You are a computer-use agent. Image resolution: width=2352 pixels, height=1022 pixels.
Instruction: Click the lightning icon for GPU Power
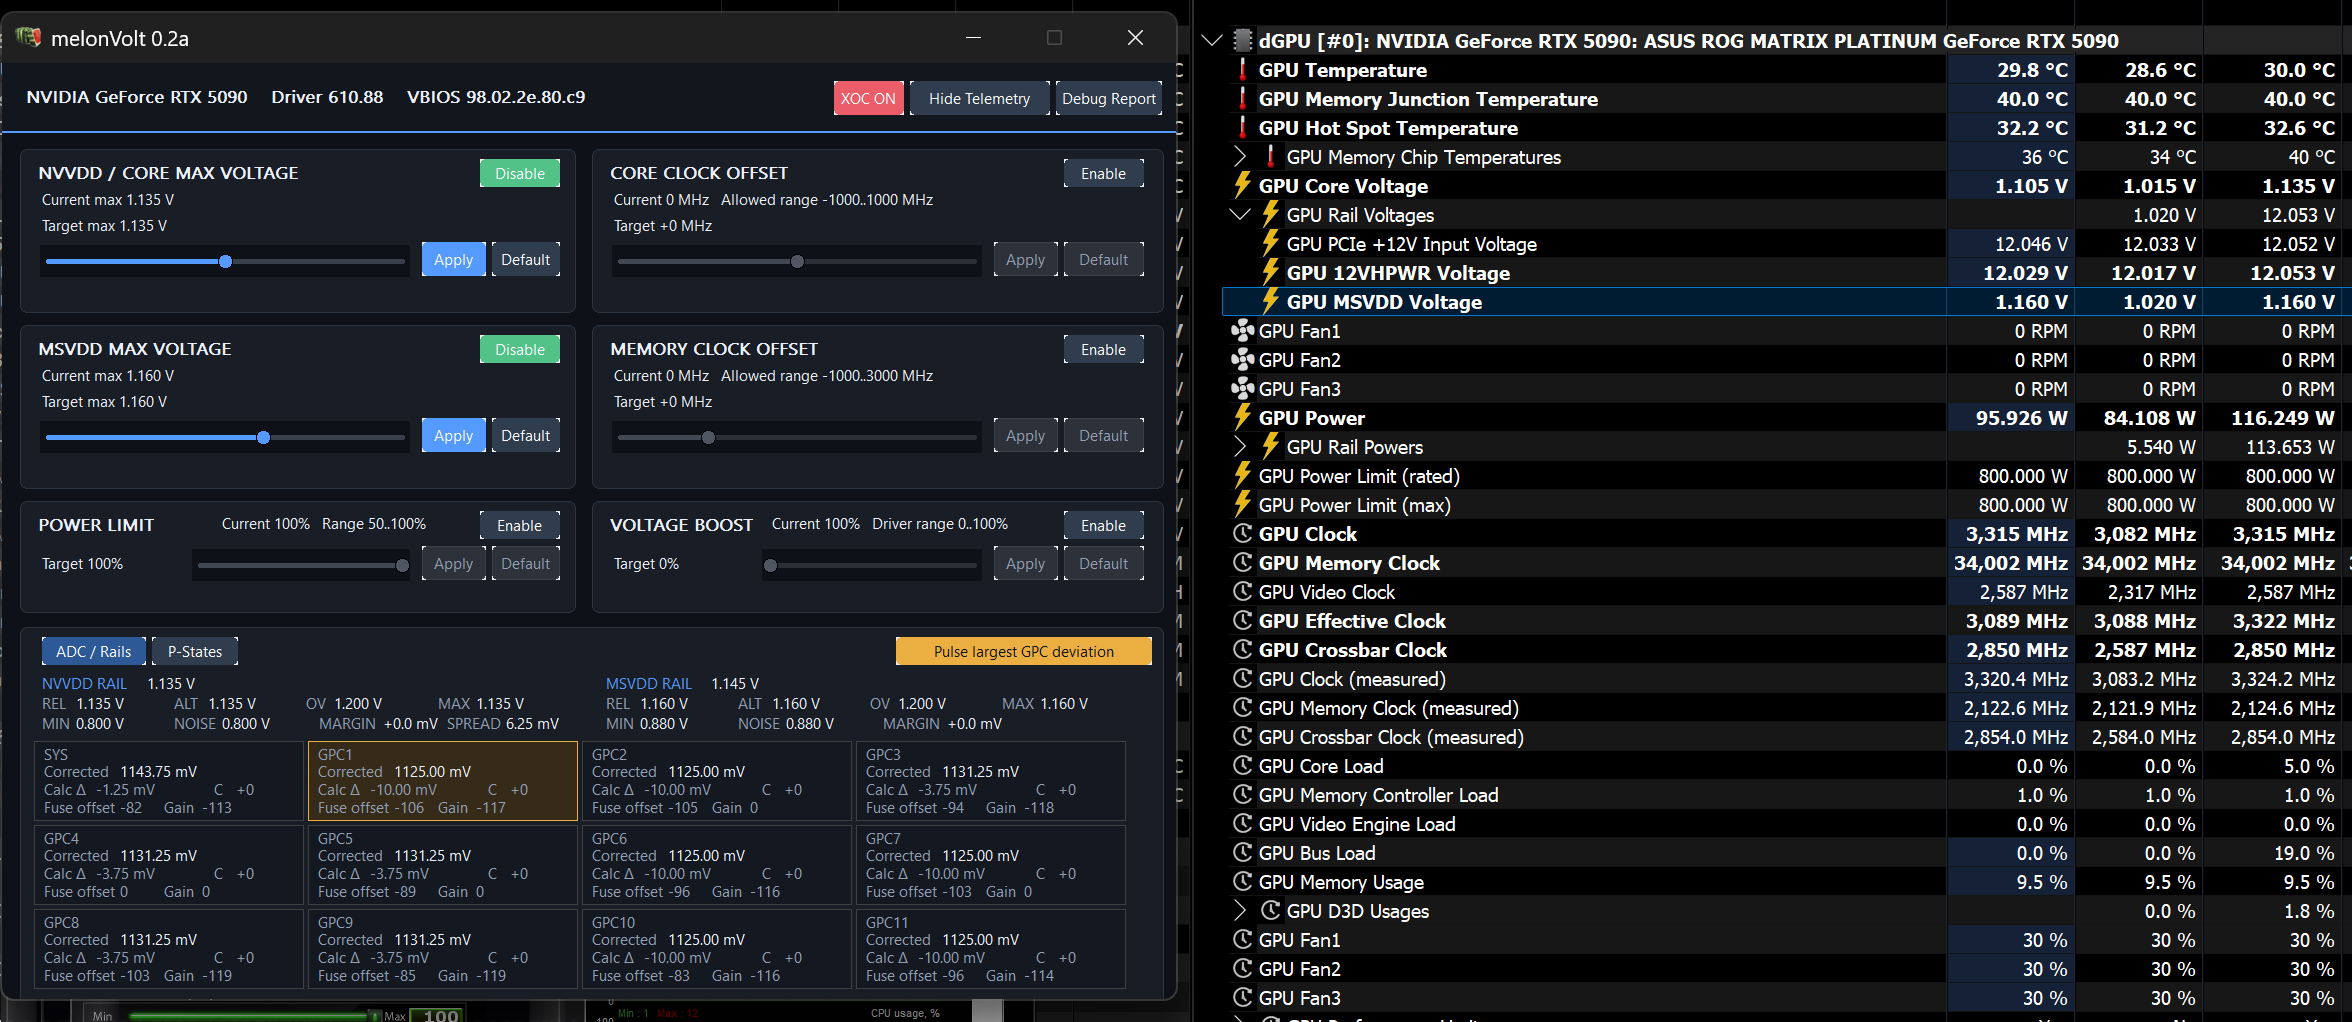[1242, 418]
